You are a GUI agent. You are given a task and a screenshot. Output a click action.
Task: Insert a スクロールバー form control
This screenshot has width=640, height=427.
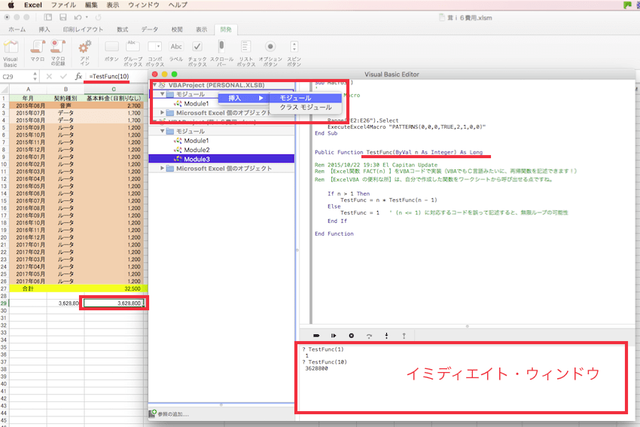(x=222, y=53)
